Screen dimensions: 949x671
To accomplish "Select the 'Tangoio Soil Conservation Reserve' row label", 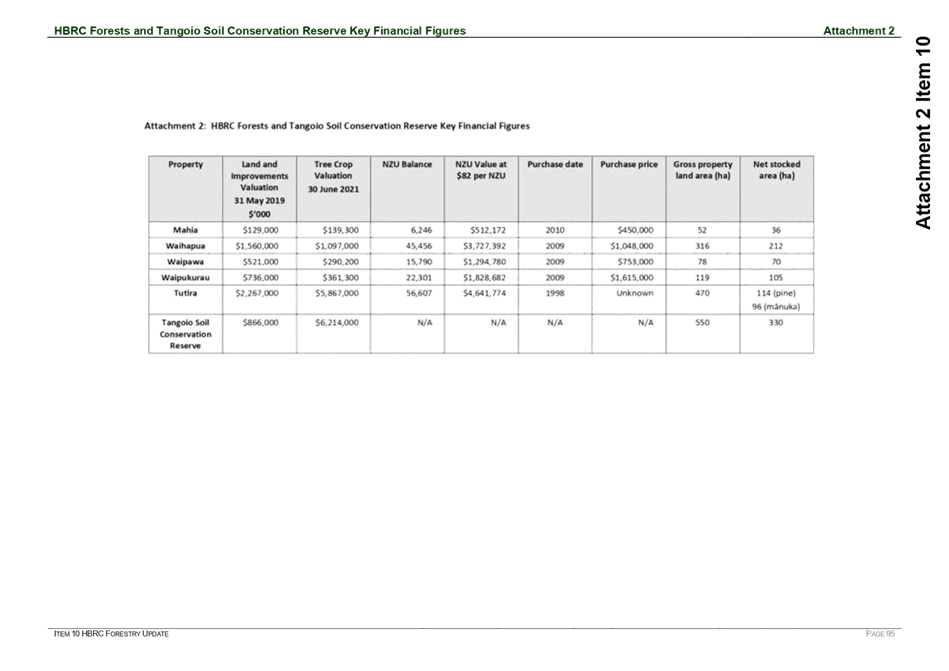I will pos(185,334).
